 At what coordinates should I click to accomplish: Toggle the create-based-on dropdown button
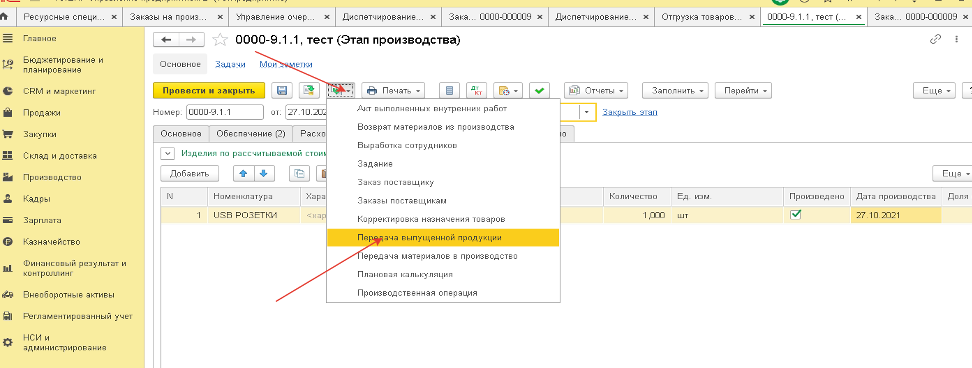pos(341,90)
